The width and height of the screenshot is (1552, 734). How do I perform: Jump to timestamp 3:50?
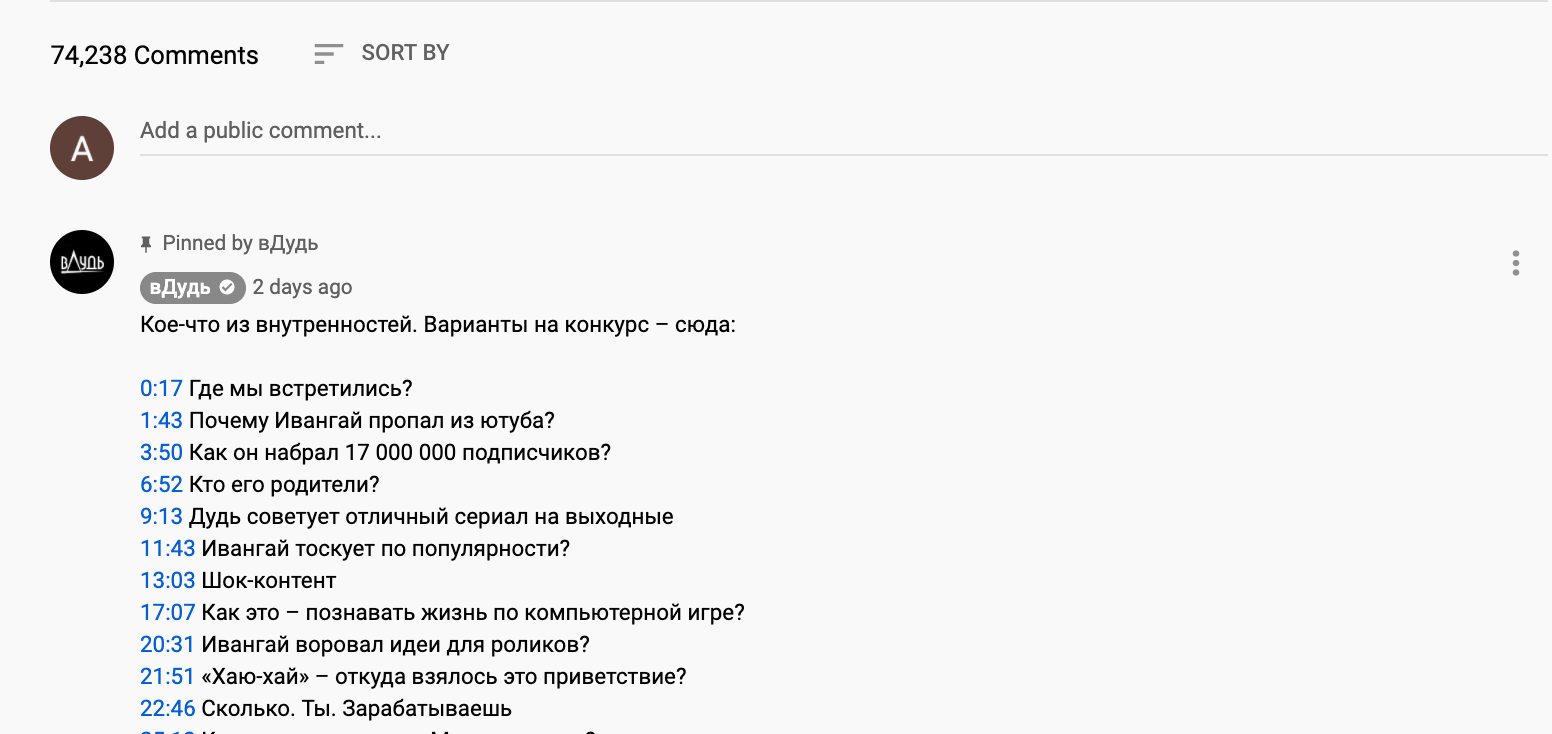[161, 453]
